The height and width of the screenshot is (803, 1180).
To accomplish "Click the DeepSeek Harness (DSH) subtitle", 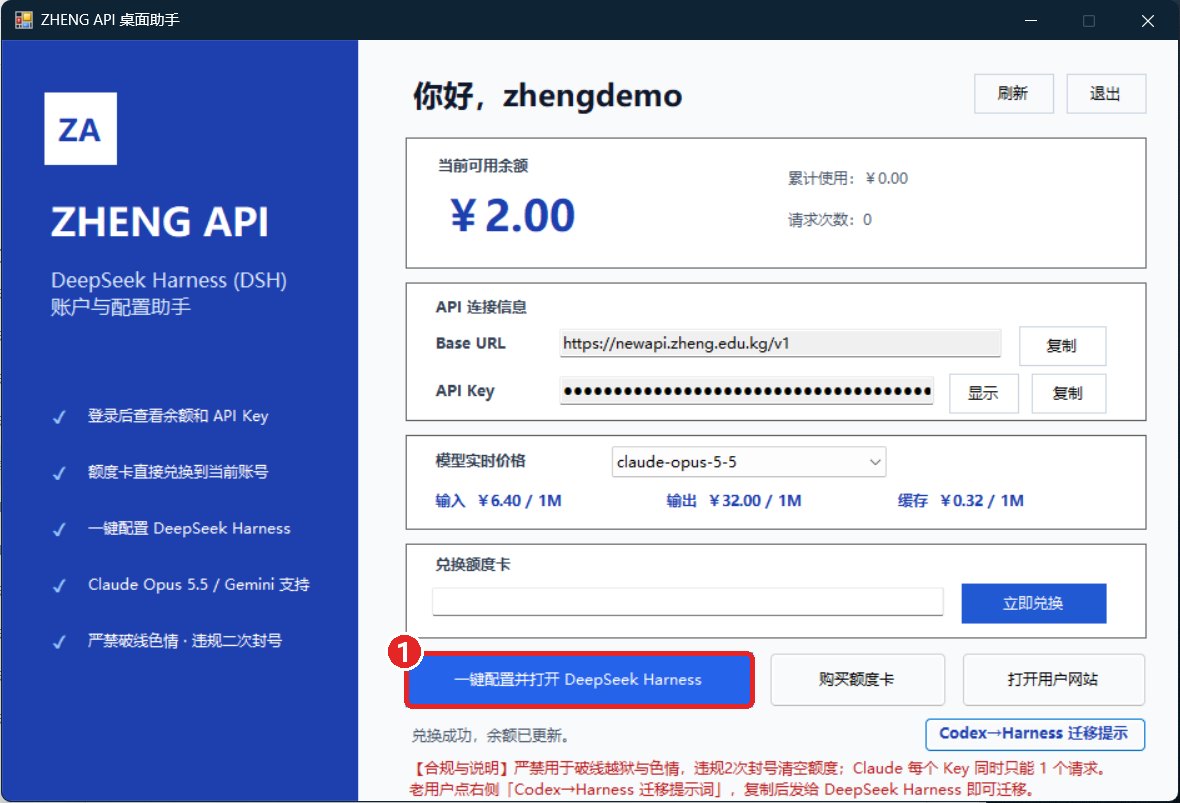I will pyautogui.click(x=169, y=281).
